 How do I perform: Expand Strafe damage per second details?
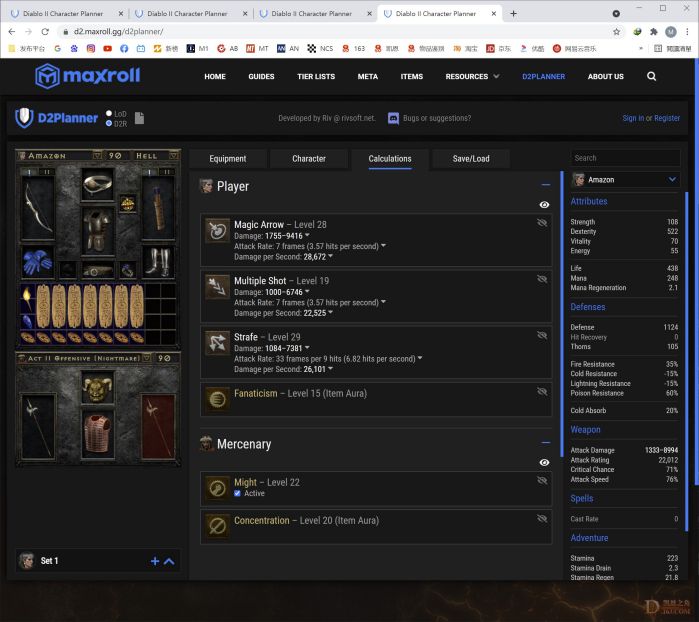click(330, 368)
